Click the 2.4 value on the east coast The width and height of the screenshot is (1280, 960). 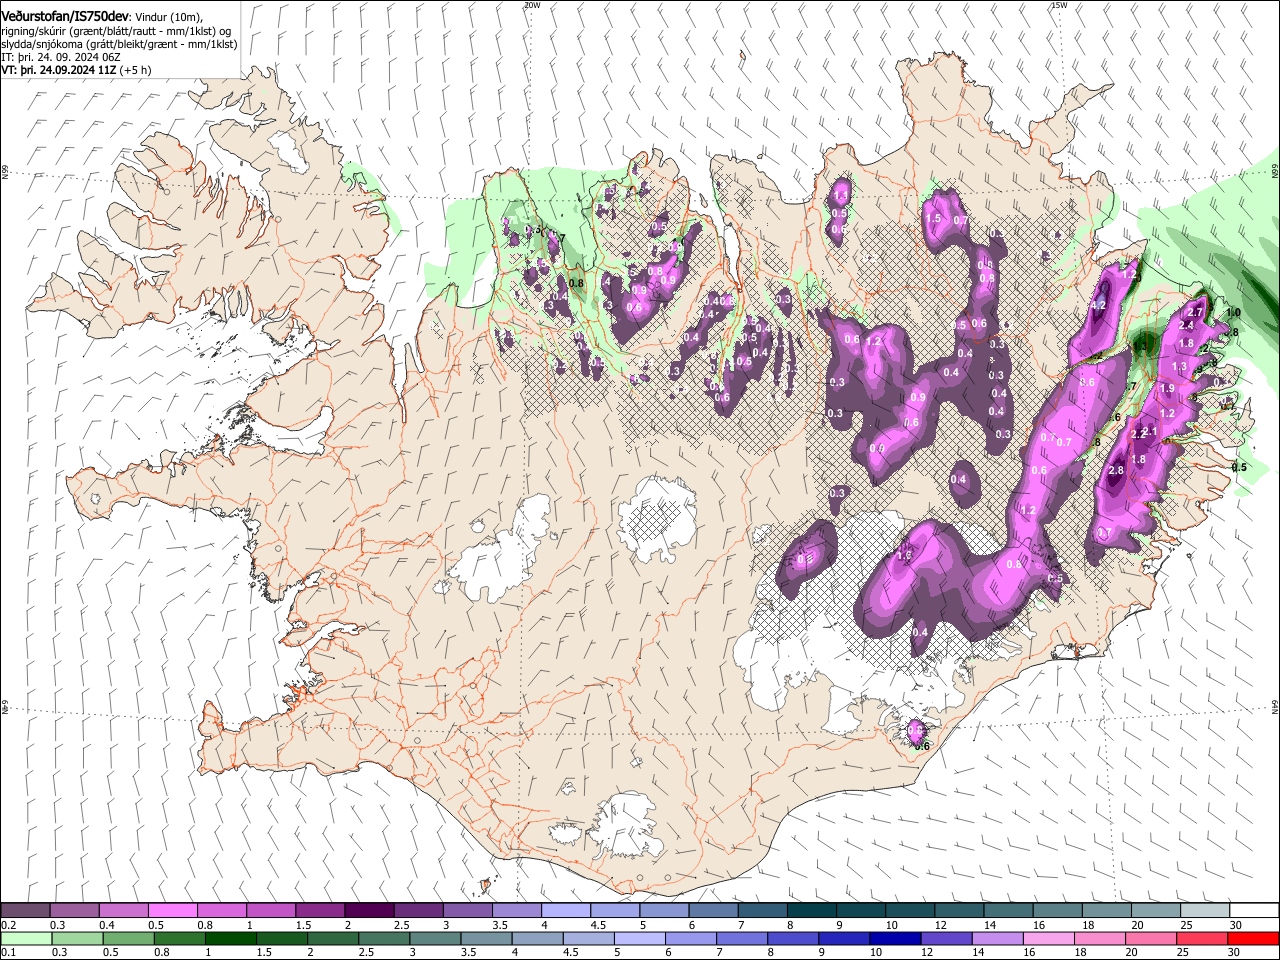[1187, 326]
